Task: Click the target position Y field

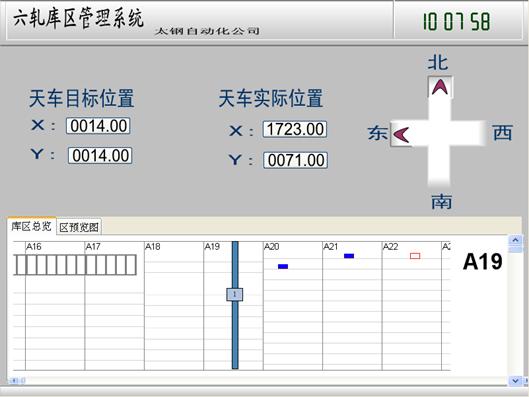Action: pos(100,155)
